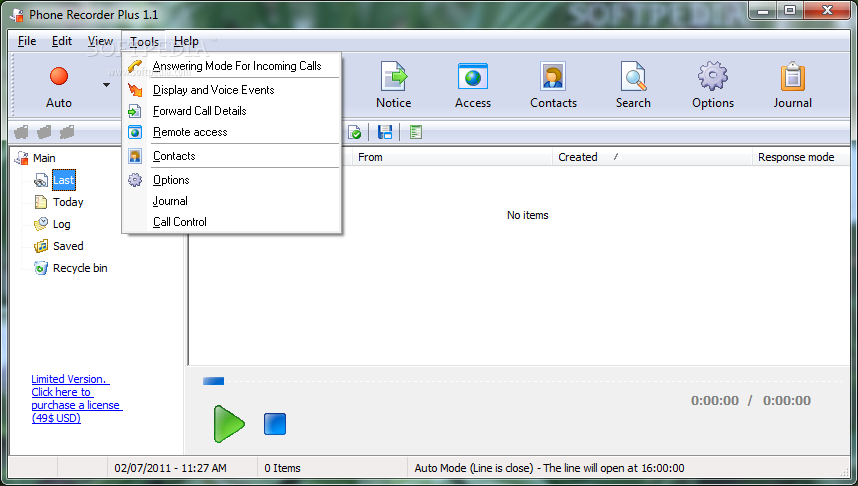Sort by the From column header

click(x=452, y=157)
